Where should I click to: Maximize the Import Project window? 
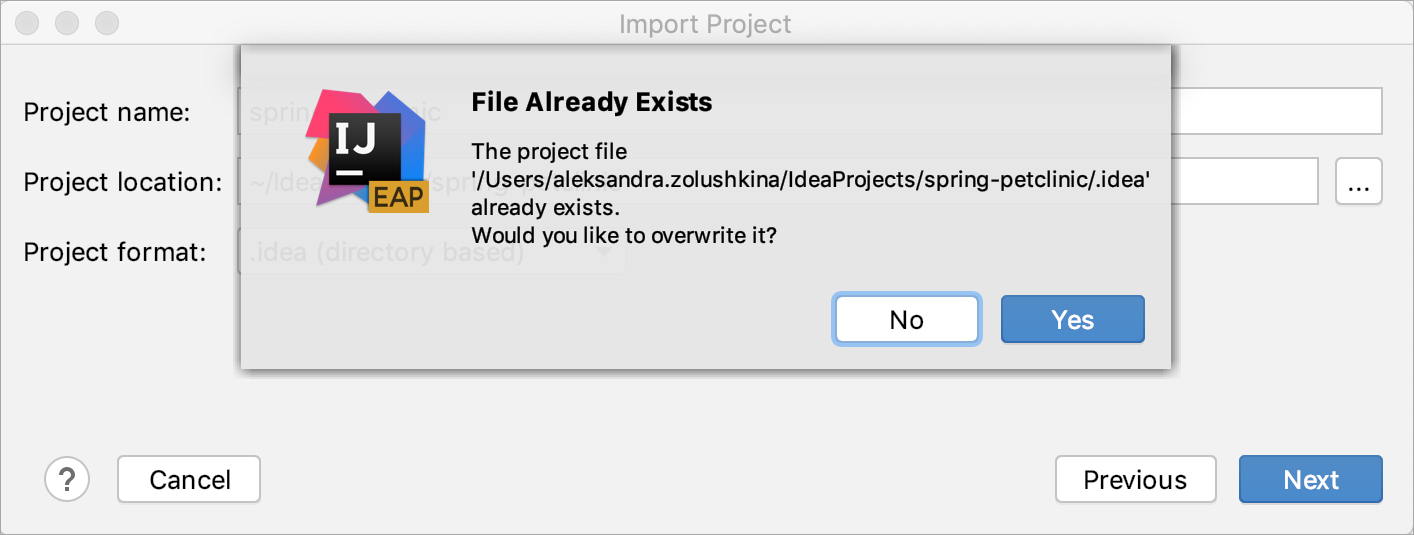click(104, 22)
